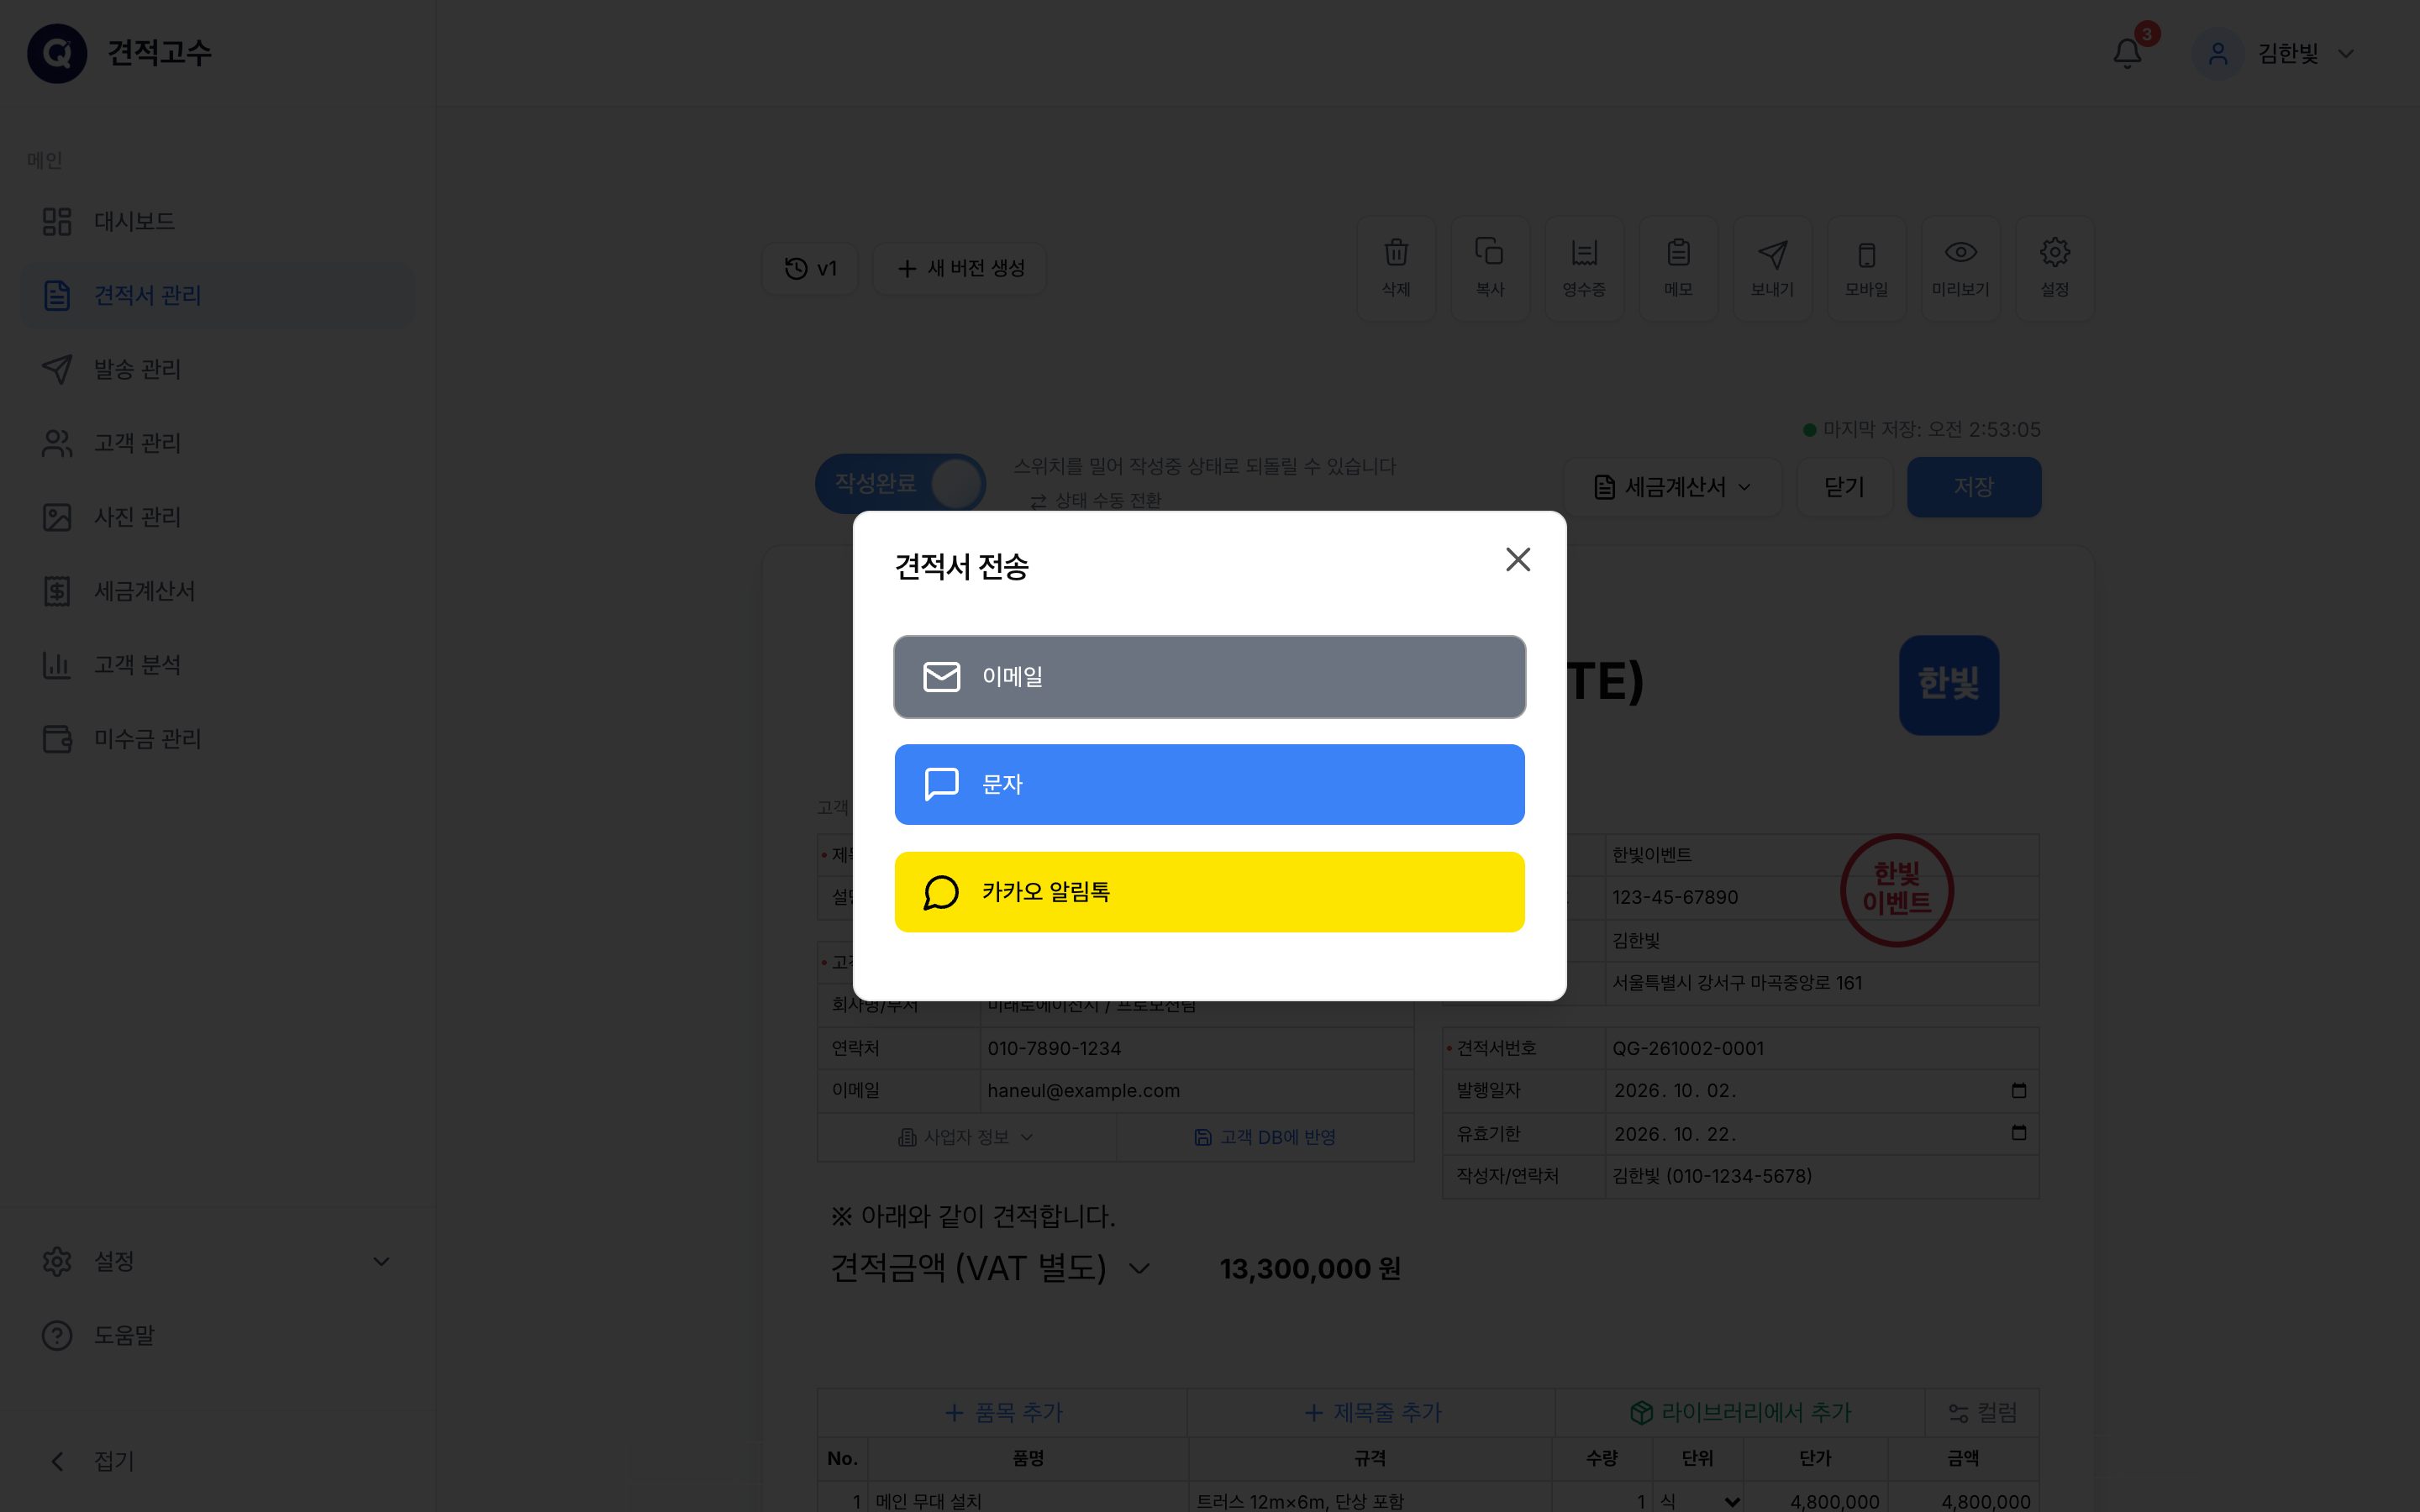The width and height of the screenshot is (2420, 1512).
Task: Open 사진 관리 in sidebar
Action: click(x=218, y=517)
